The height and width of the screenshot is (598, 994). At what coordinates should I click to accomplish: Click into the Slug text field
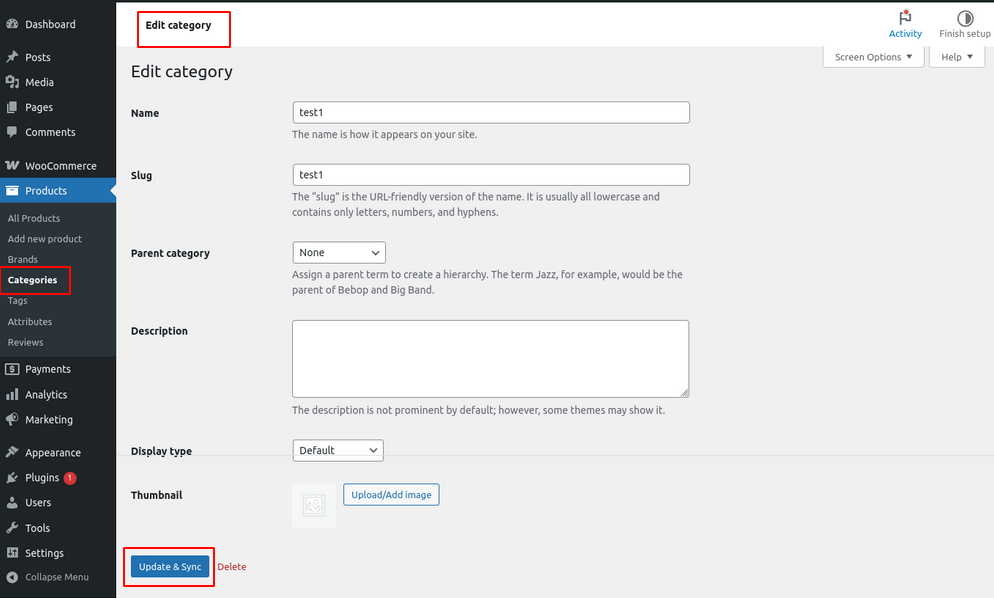[490, 175]
